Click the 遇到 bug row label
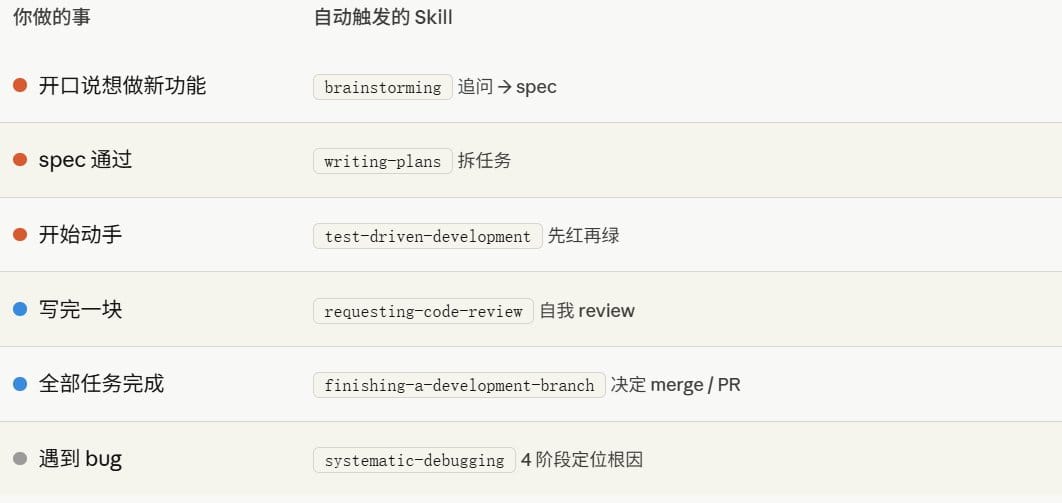 [x=81, y=459]
